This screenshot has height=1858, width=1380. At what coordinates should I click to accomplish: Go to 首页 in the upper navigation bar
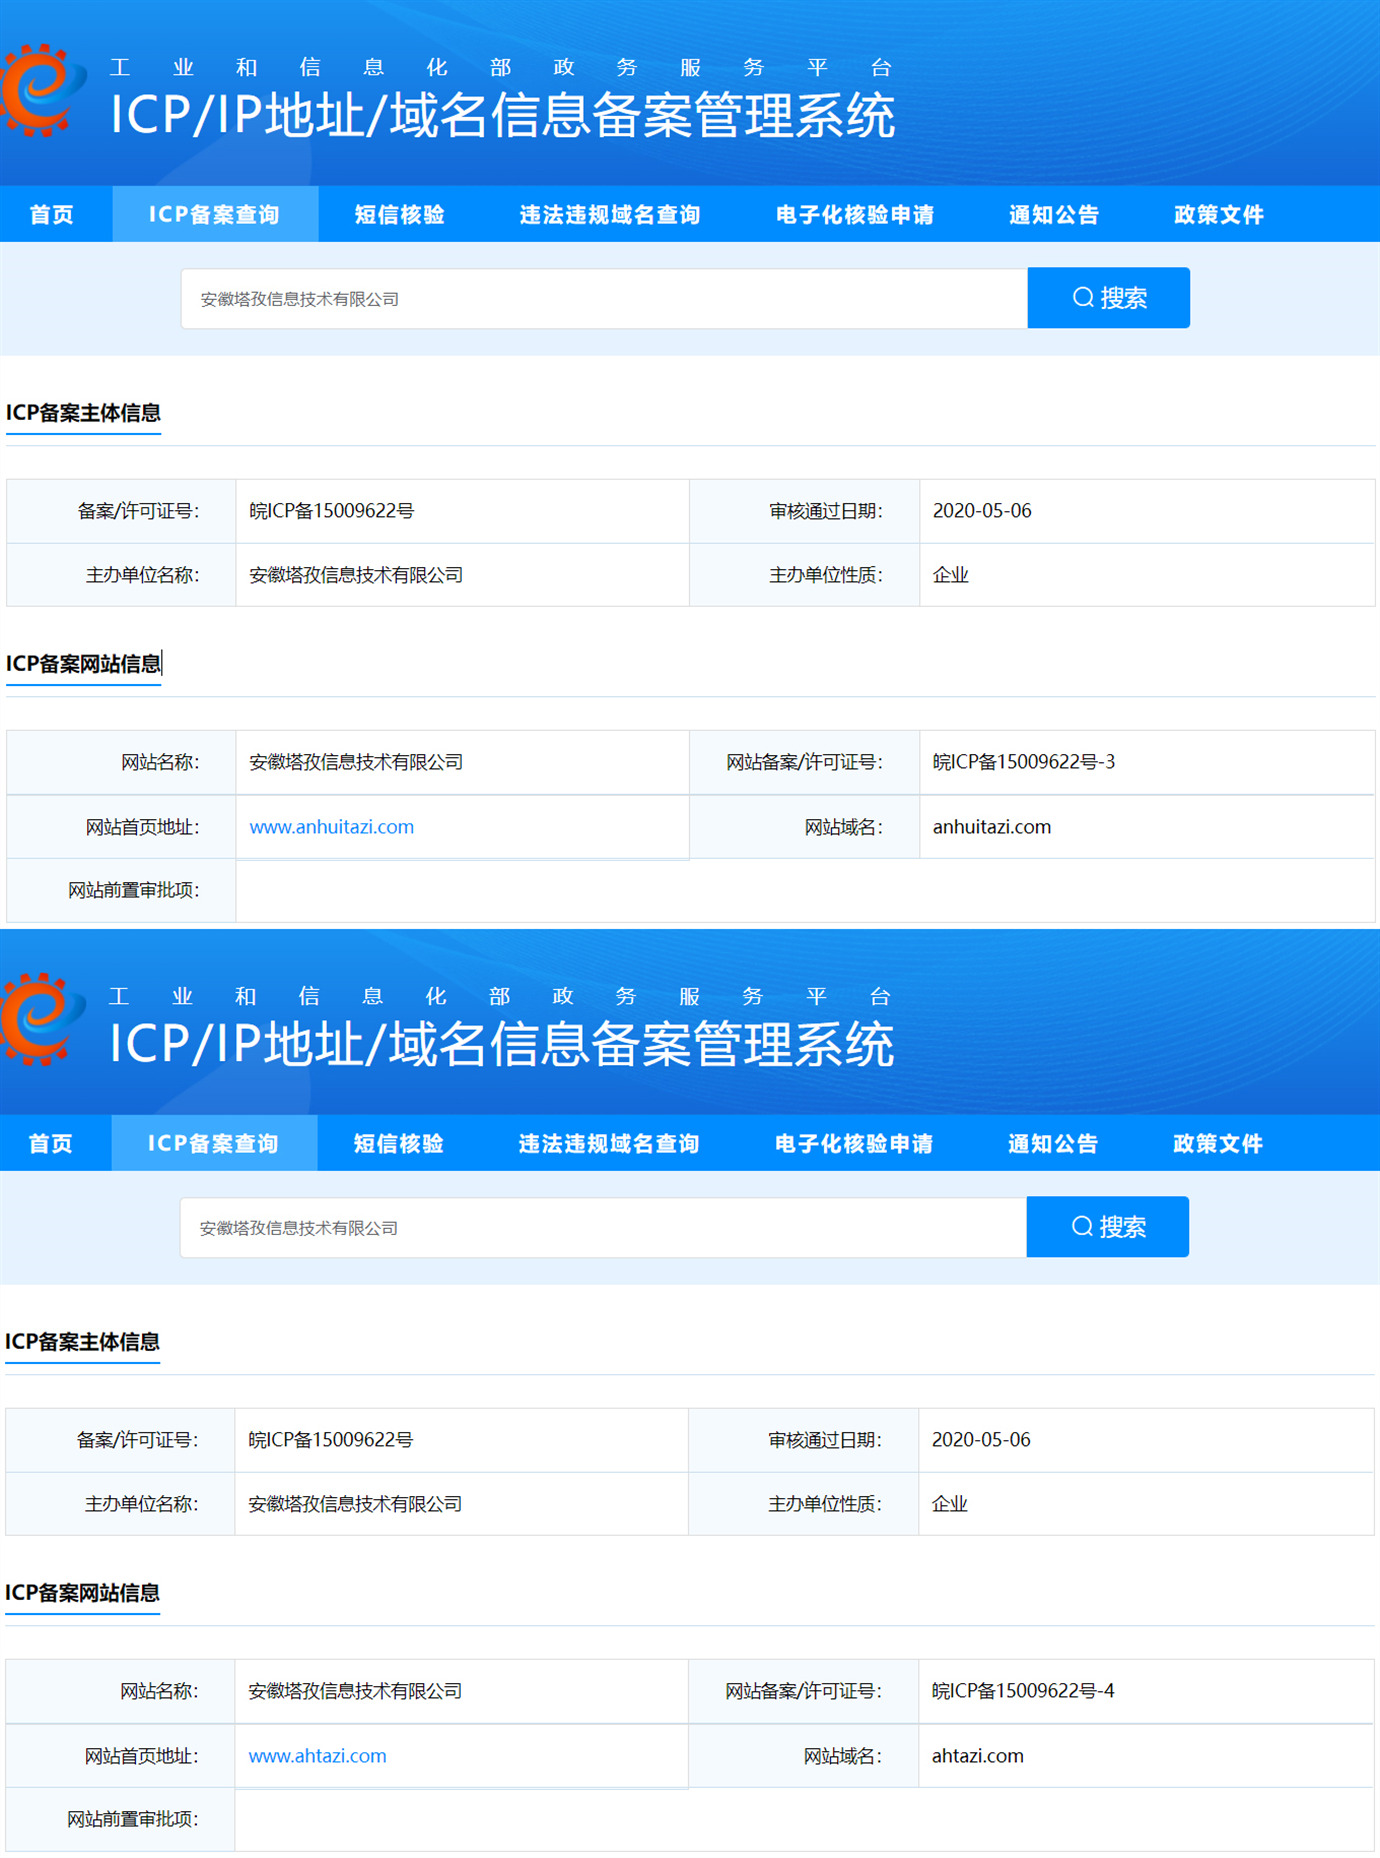[52, 215]
